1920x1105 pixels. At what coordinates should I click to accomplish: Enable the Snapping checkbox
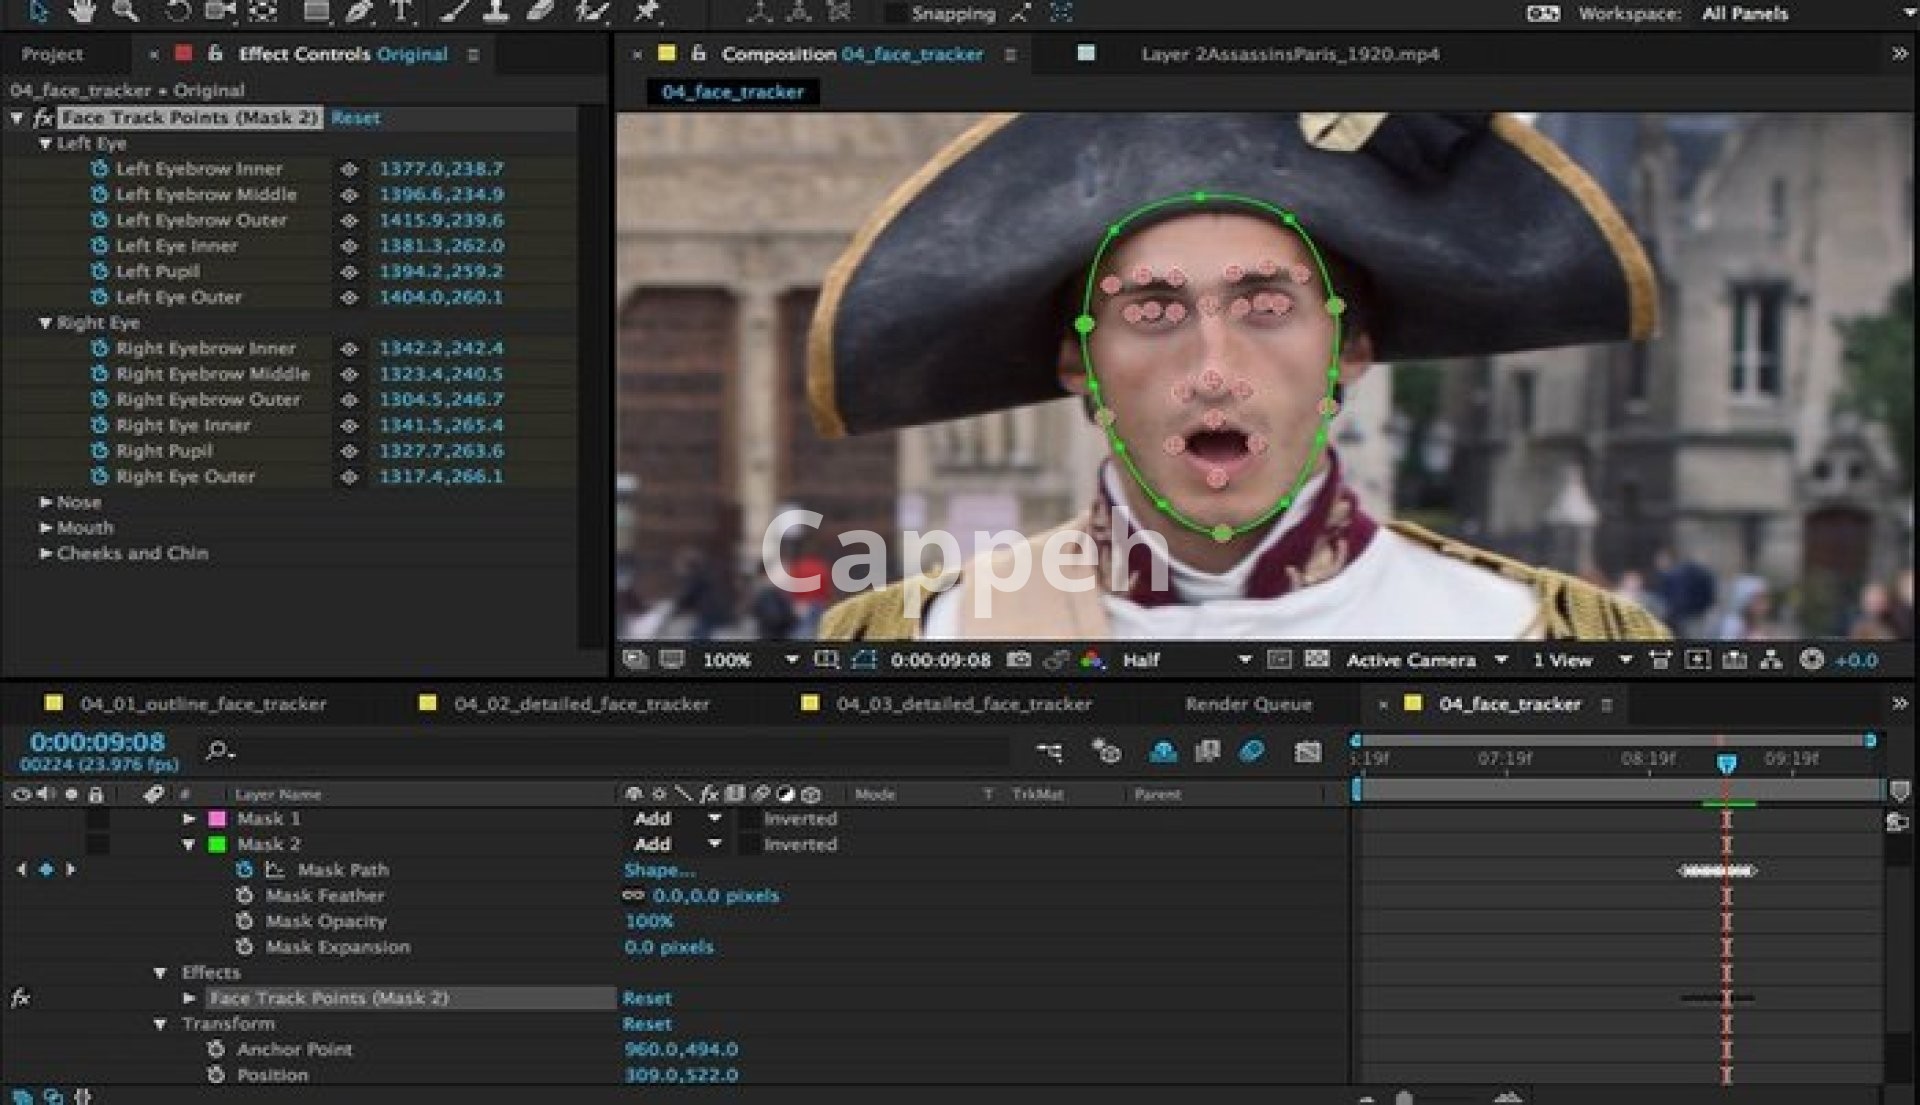coord(896,14)
